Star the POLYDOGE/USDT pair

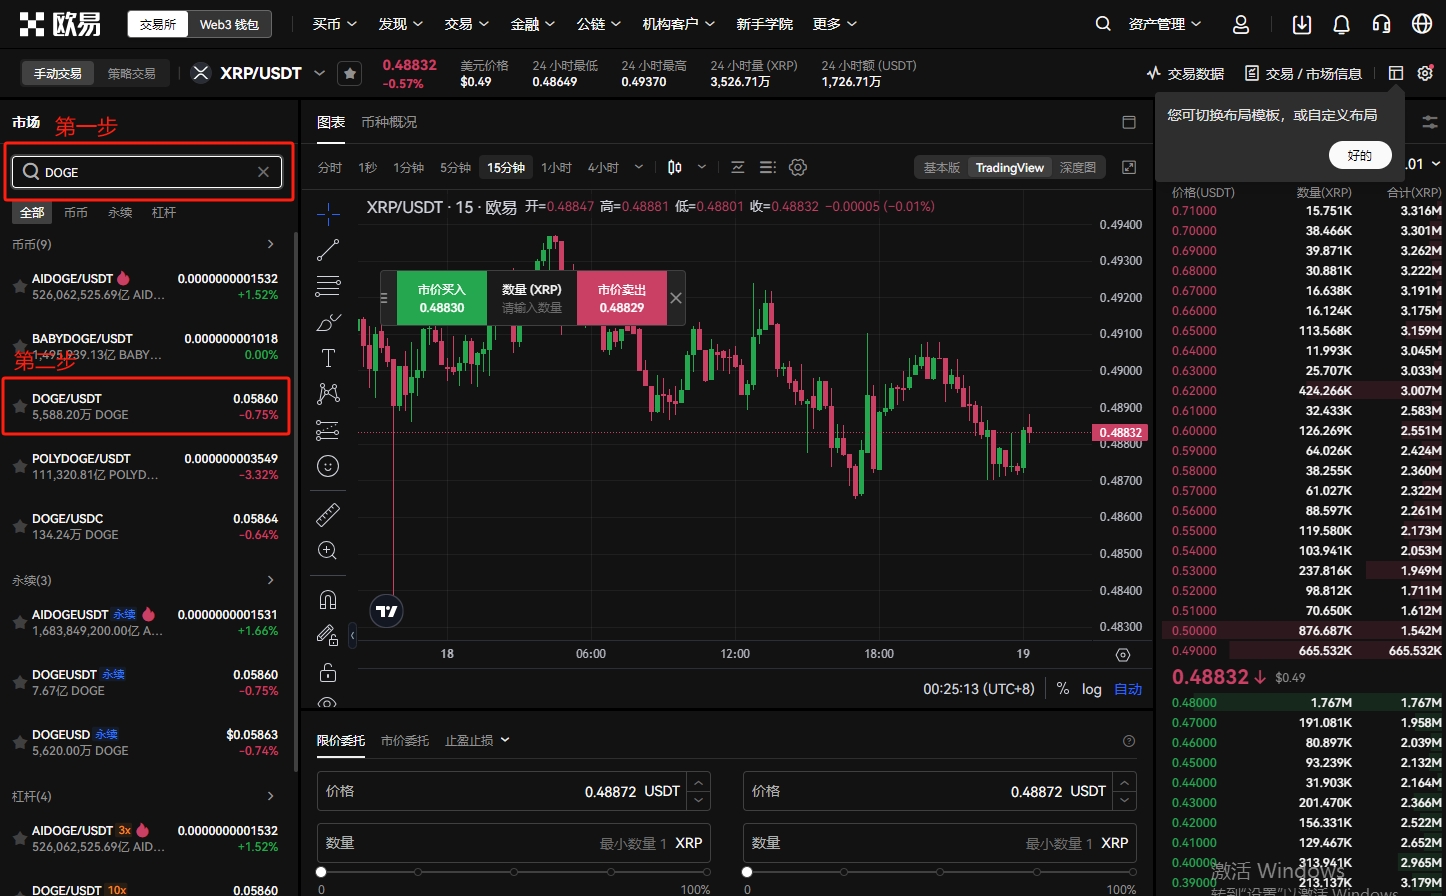click(19, 467)
